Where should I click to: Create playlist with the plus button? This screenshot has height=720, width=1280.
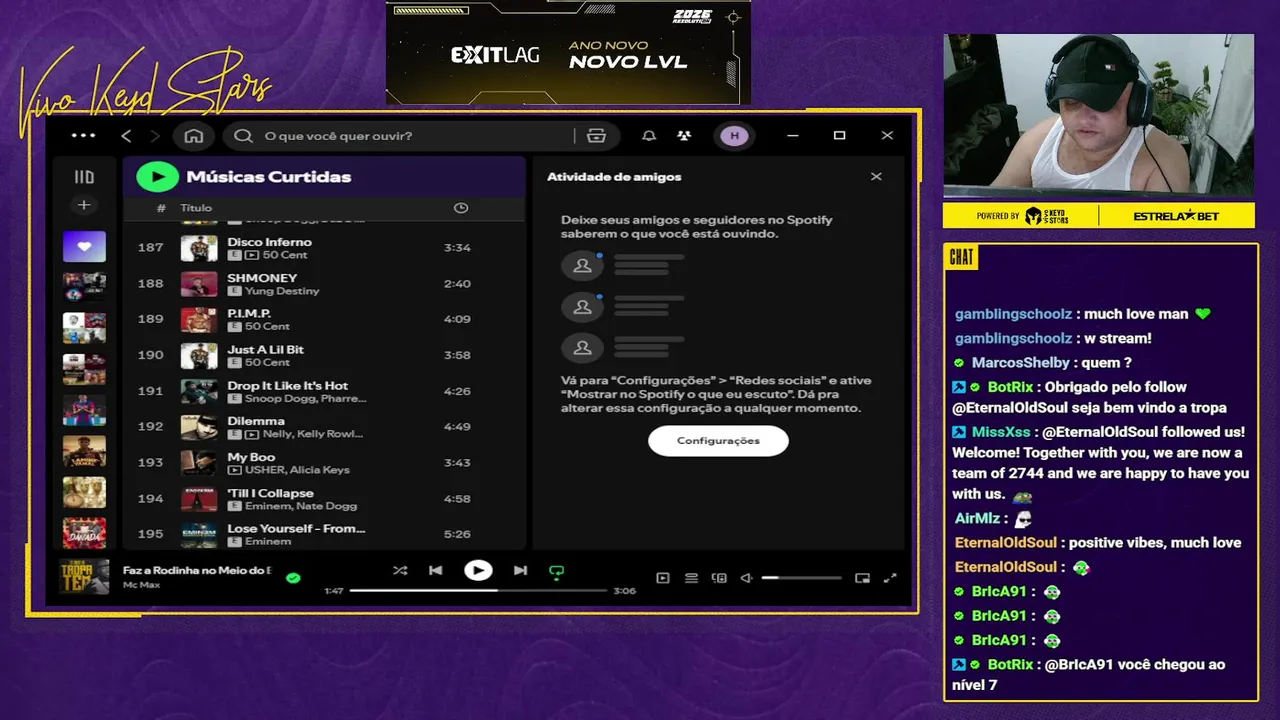click(x=84, y=205)
